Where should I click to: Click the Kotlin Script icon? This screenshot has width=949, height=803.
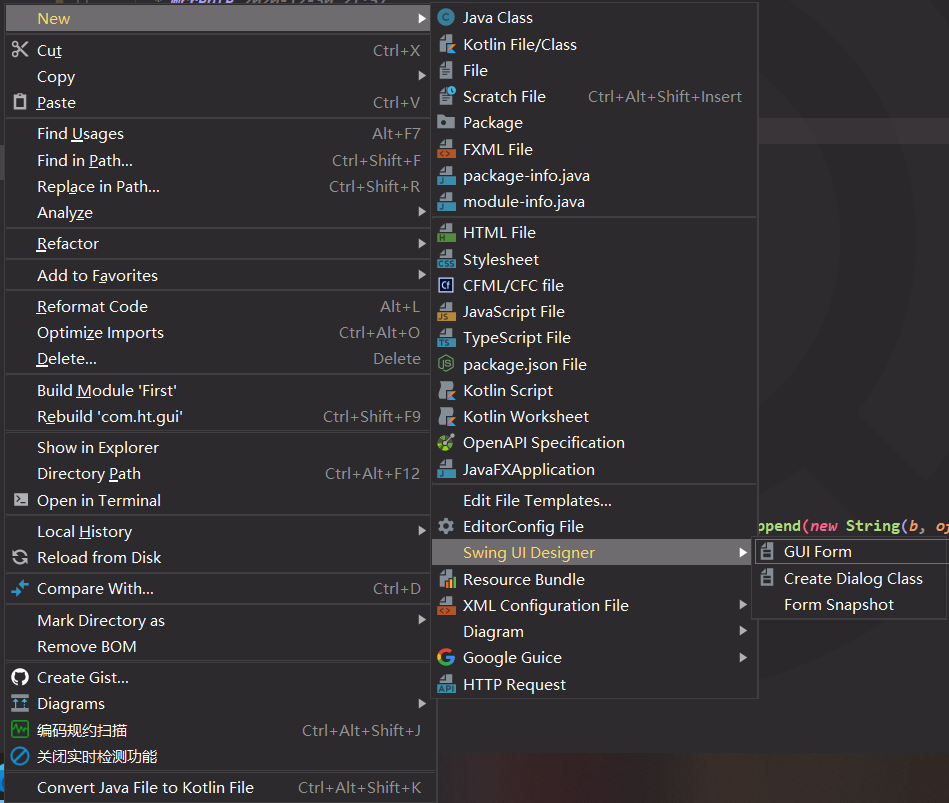[446, 390]
